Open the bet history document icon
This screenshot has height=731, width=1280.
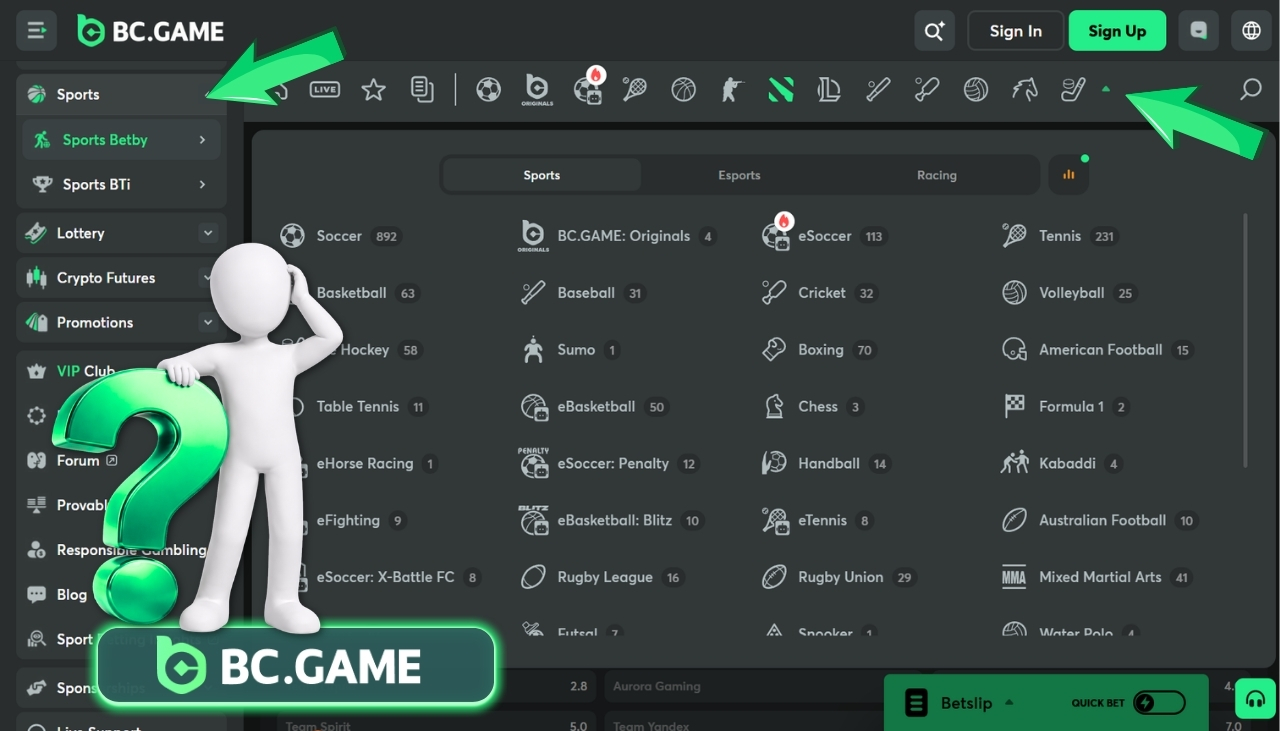422,90
